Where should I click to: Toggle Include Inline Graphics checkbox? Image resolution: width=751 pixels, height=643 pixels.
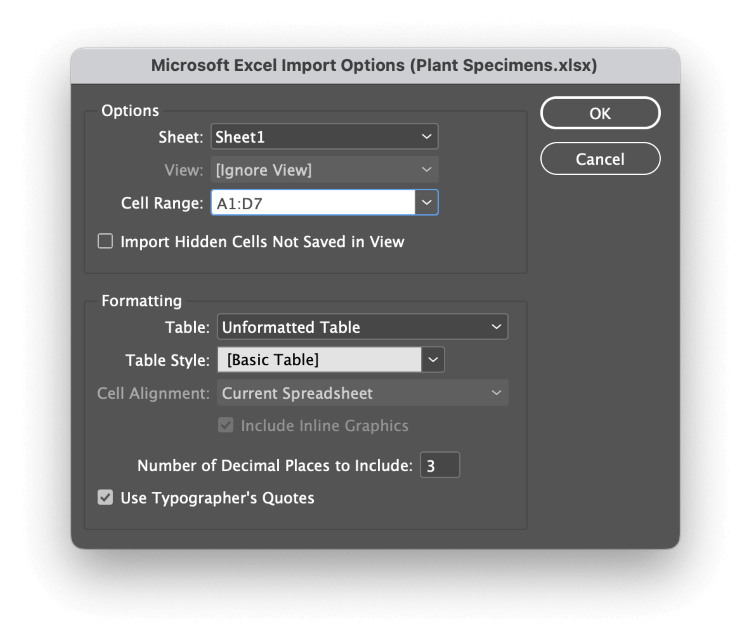tap(226, 425)
